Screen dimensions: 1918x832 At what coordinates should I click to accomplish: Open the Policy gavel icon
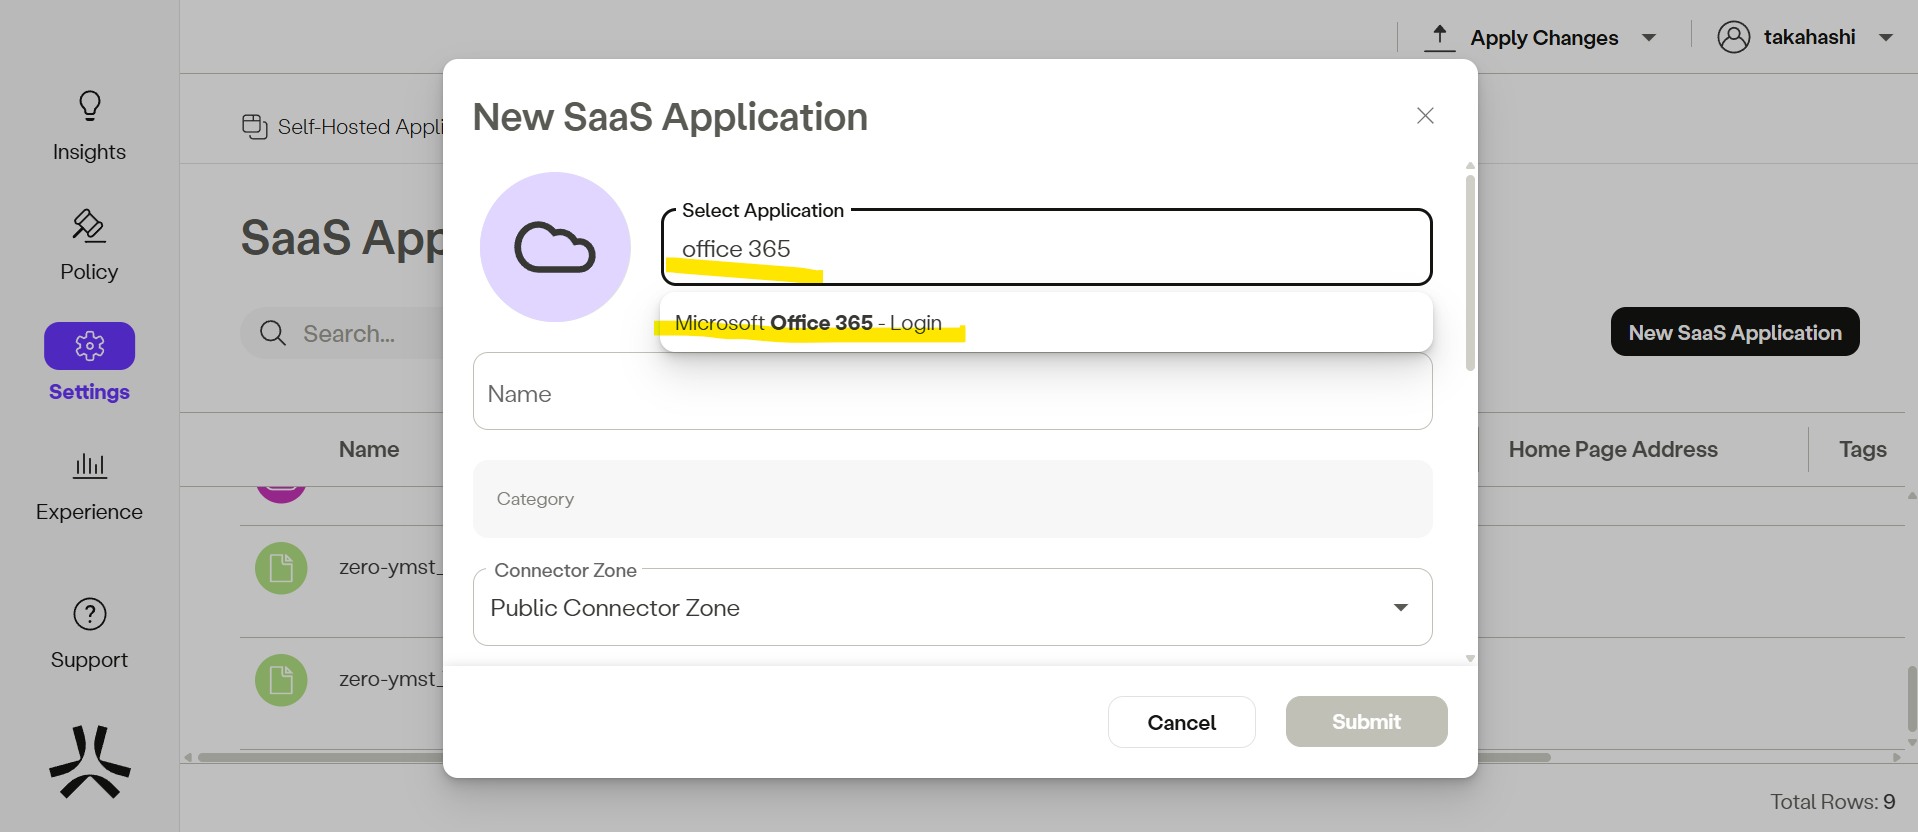(89, 226)
